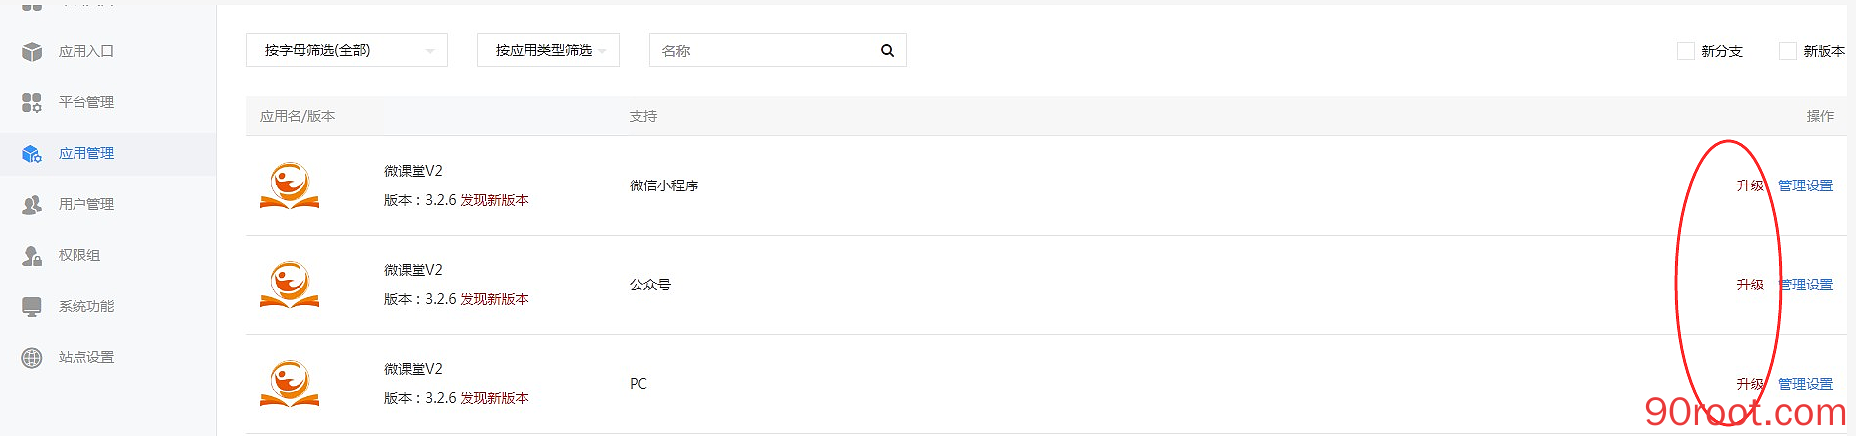Click 管理设置 for the 微信小程序 app

(1805, 186)
